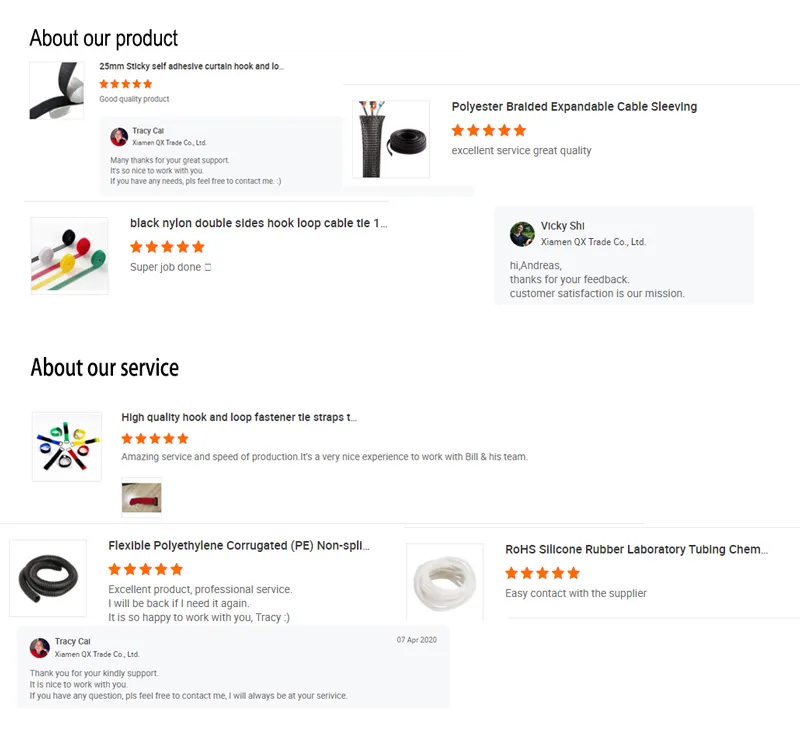
Task: Click star rating under Polyester Braided Sleeving
Action: (x=489, y=130)
